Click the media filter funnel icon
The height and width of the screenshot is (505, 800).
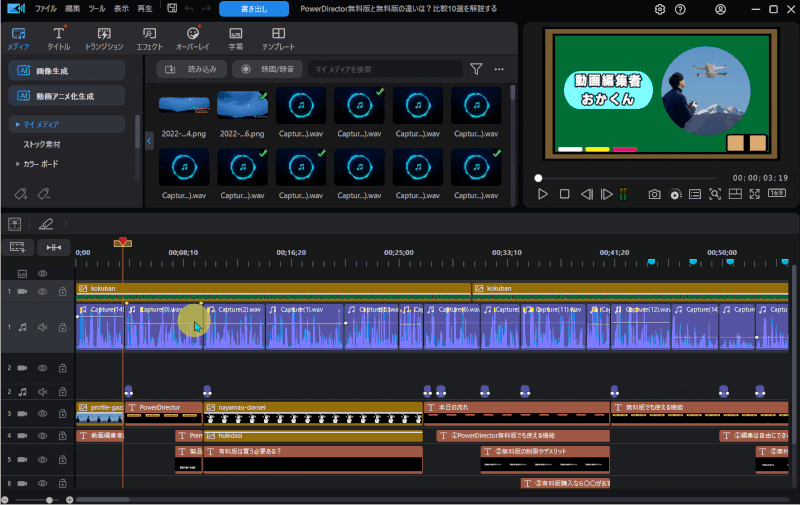(476, 69)
